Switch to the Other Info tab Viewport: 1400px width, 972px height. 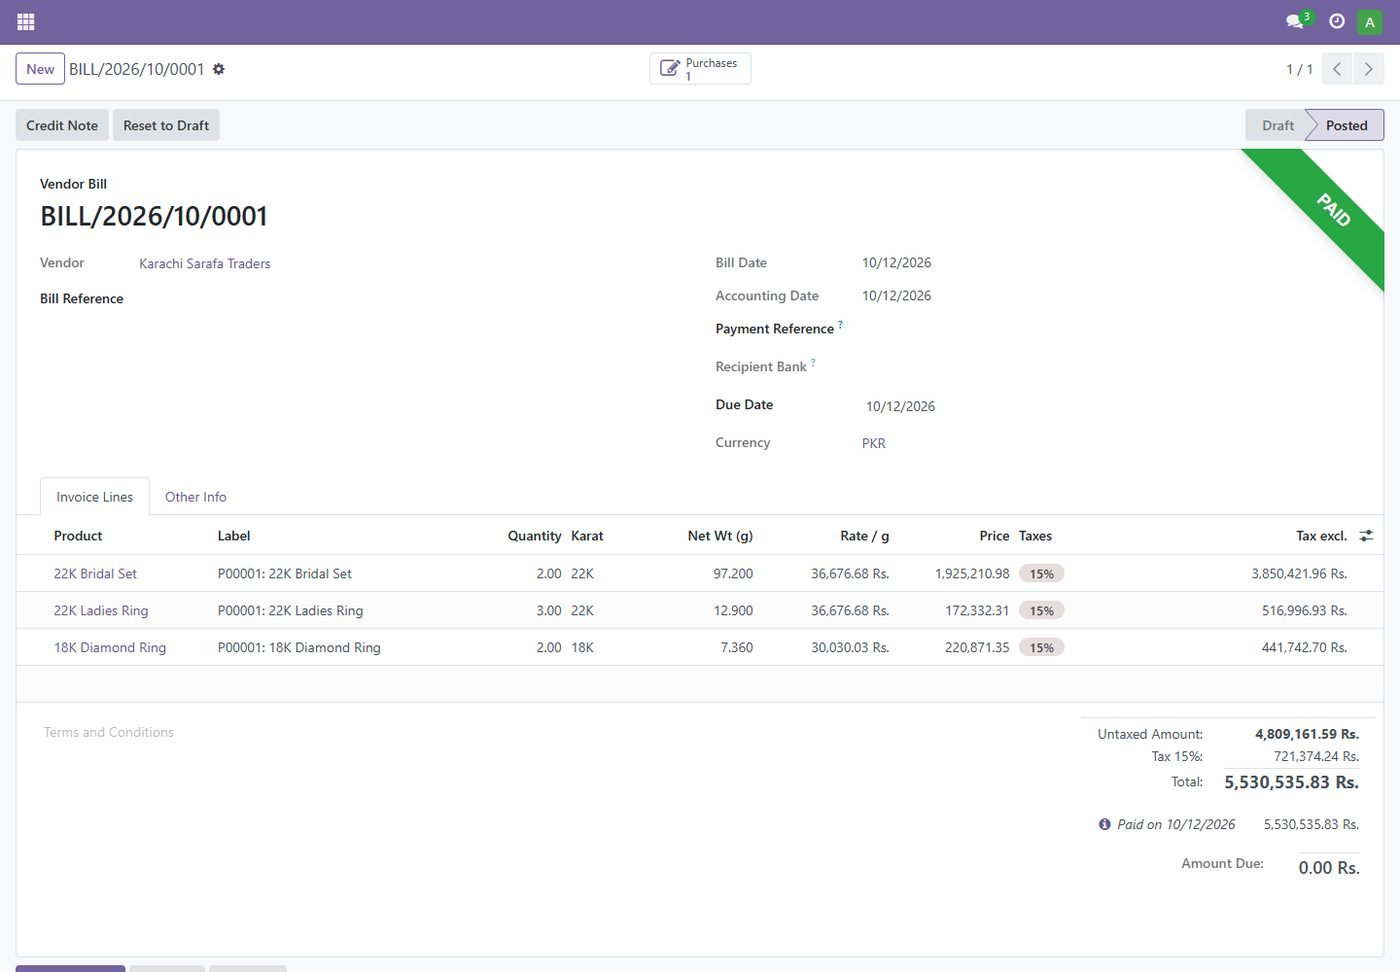(x=196, y=497)
